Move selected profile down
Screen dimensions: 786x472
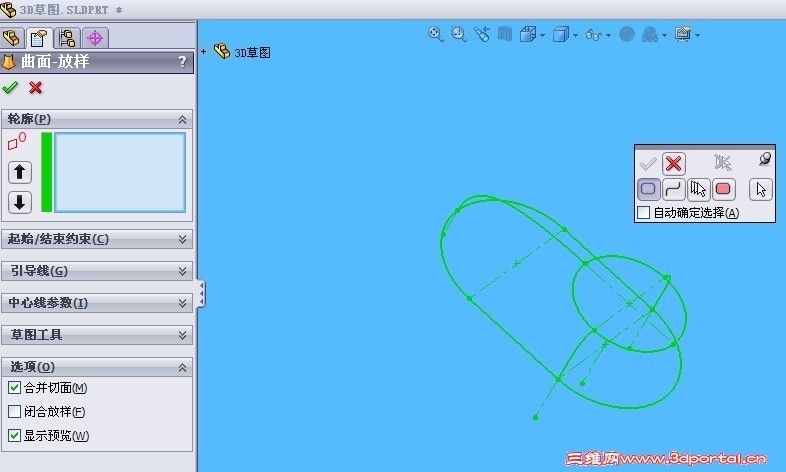pyautogui.click(x=20, y=202)
